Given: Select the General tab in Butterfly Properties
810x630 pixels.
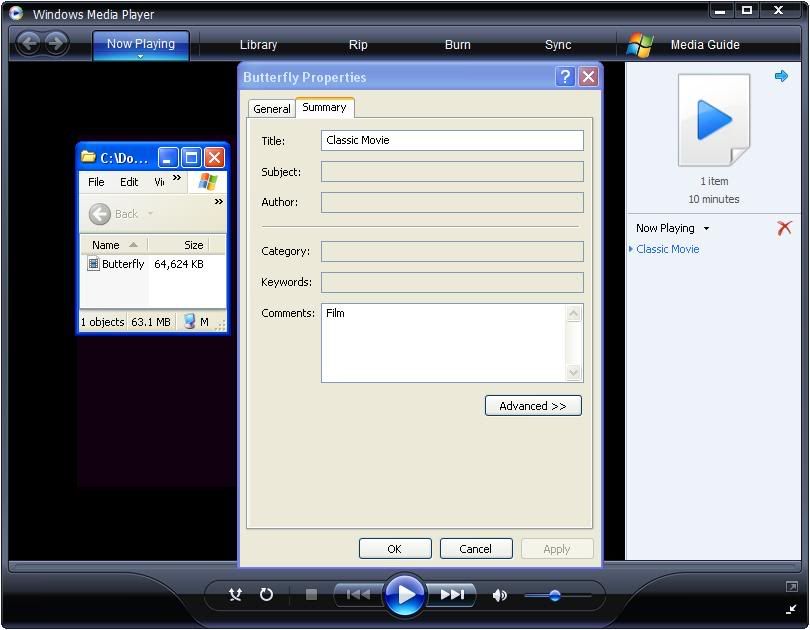Looking at the screenshot, I should [x=272, y=109].
